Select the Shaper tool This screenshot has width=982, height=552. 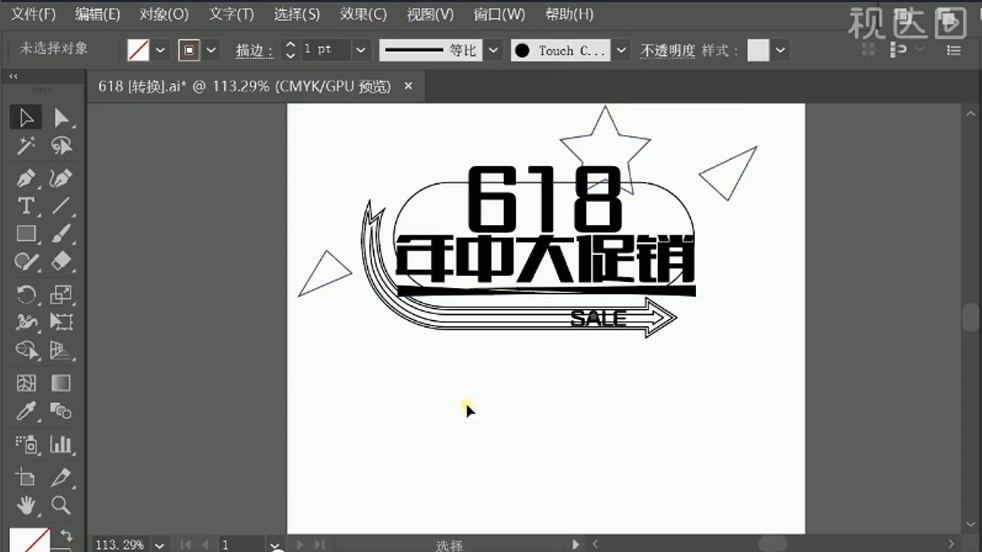(x=26, y=261)
